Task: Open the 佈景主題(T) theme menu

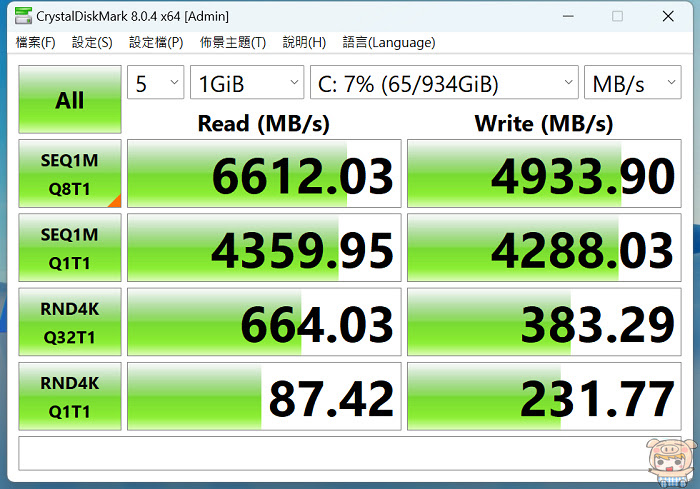Action: tap(233, 42)
